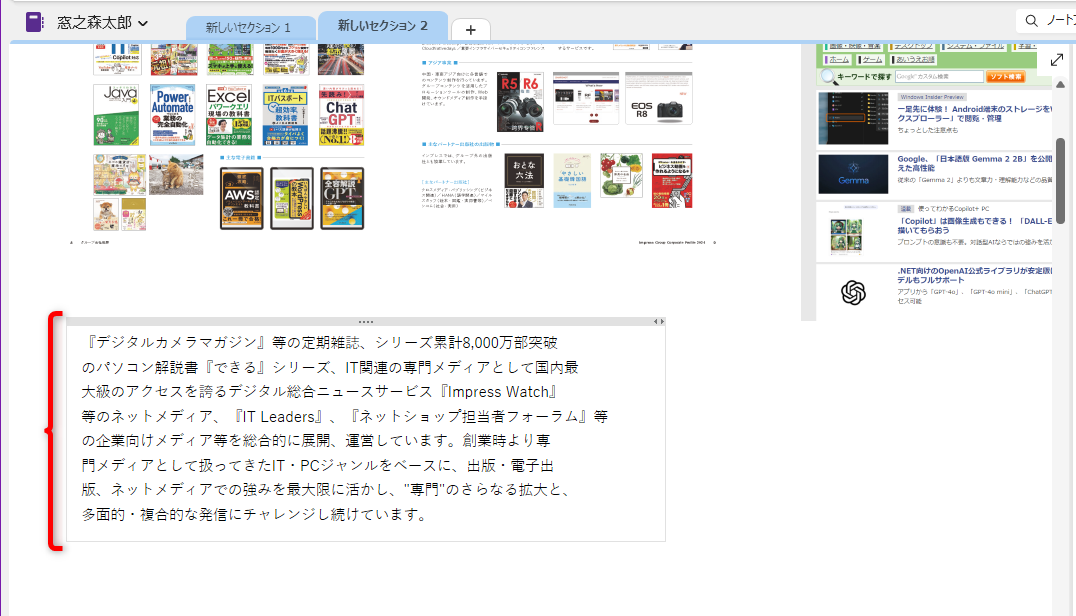Click the line starting の企業向けメディア等
1076x616 pixels.
point(316,440)
